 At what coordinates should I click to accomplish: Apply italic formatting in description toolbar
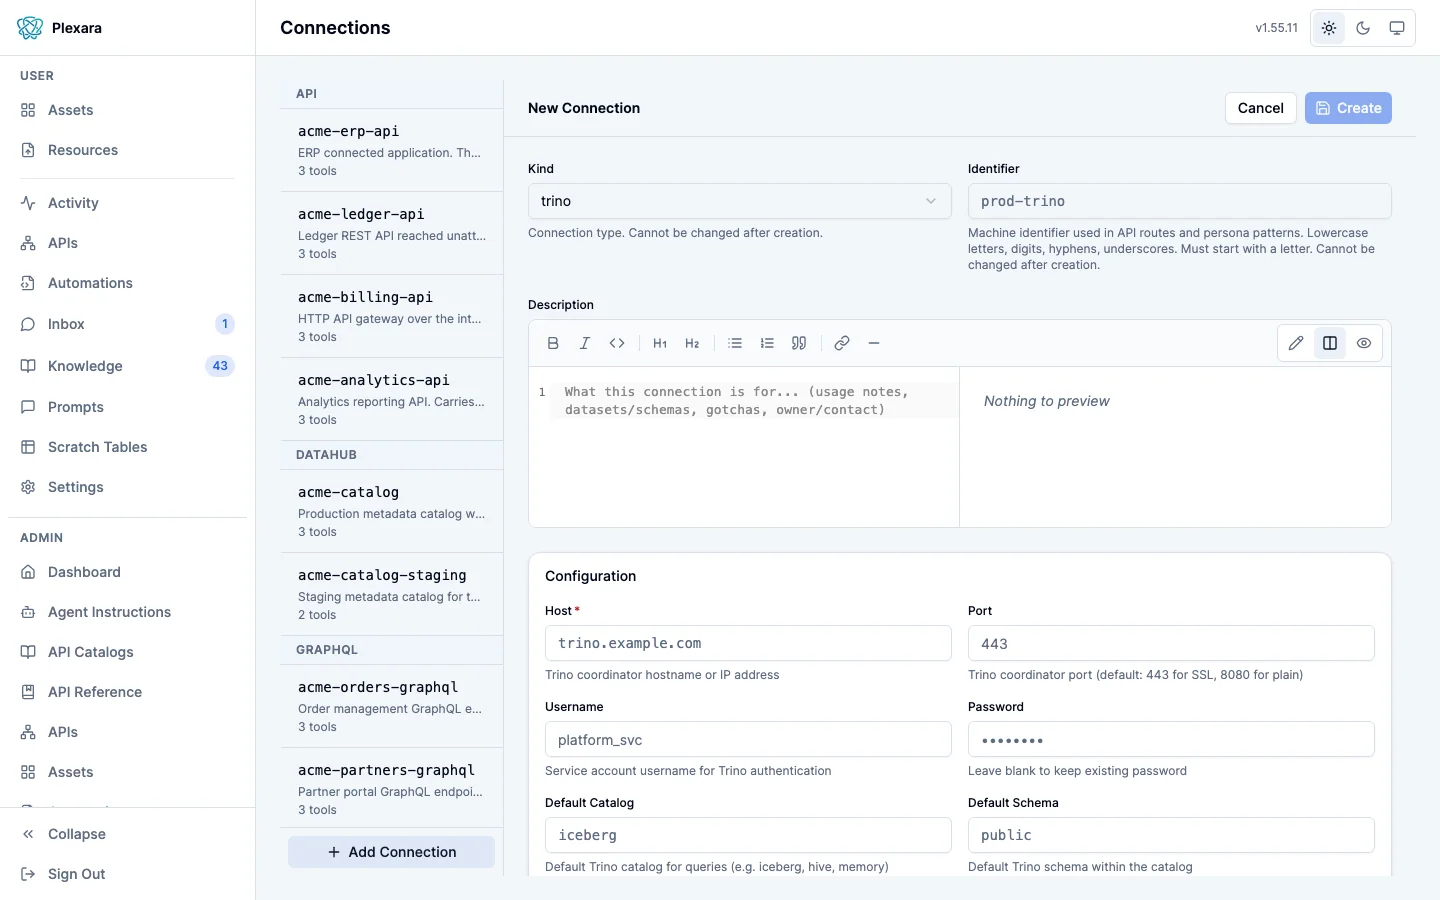[x=585, y=343]
